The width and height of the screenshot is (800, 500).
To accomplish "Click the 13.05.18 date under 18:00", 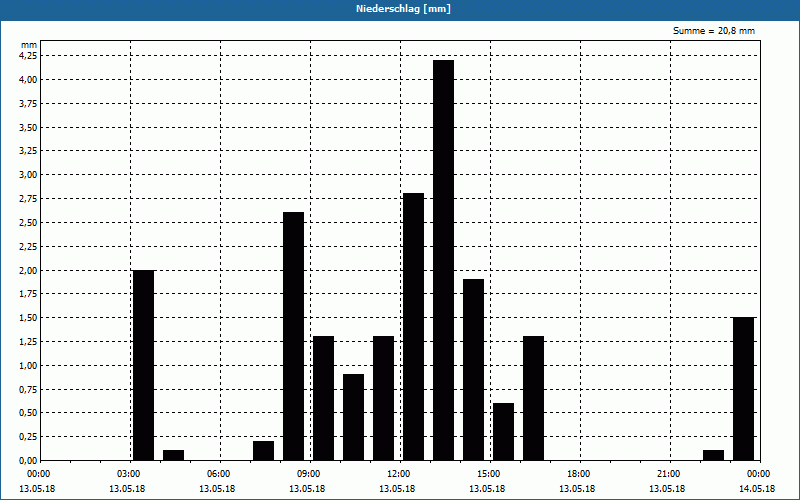I will pyautogui.click(x=577, y=489).
